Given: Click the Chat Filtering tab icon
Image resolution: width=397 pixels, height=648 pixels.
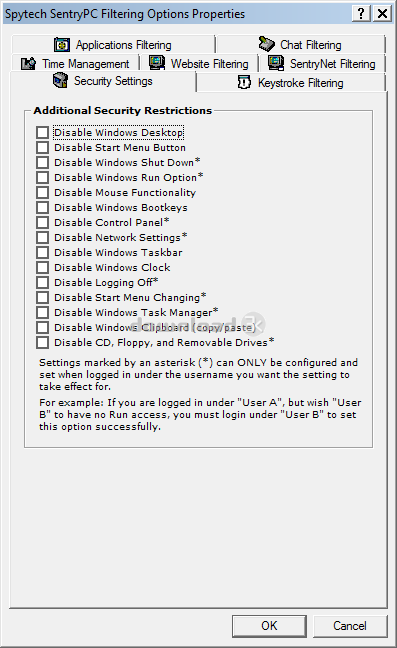Looking at the screenshot, I should [x=266, y=44].
